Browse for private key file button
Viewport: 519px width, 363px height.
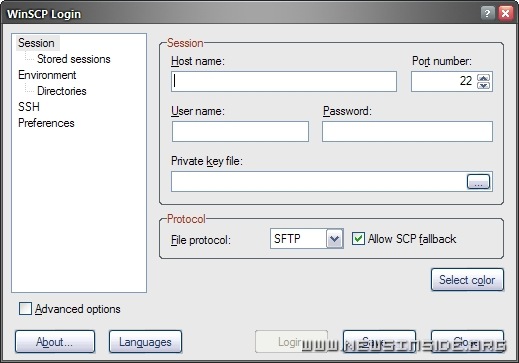click(478, 182)
